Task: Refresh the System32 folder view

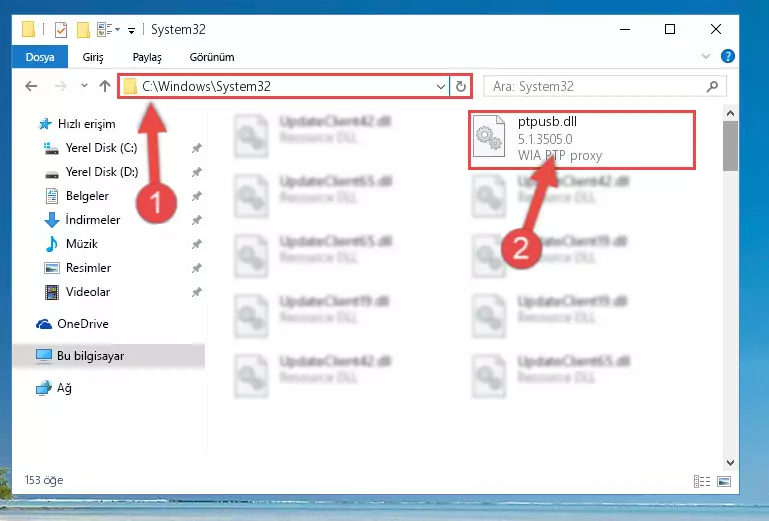Action: point(461,87)
